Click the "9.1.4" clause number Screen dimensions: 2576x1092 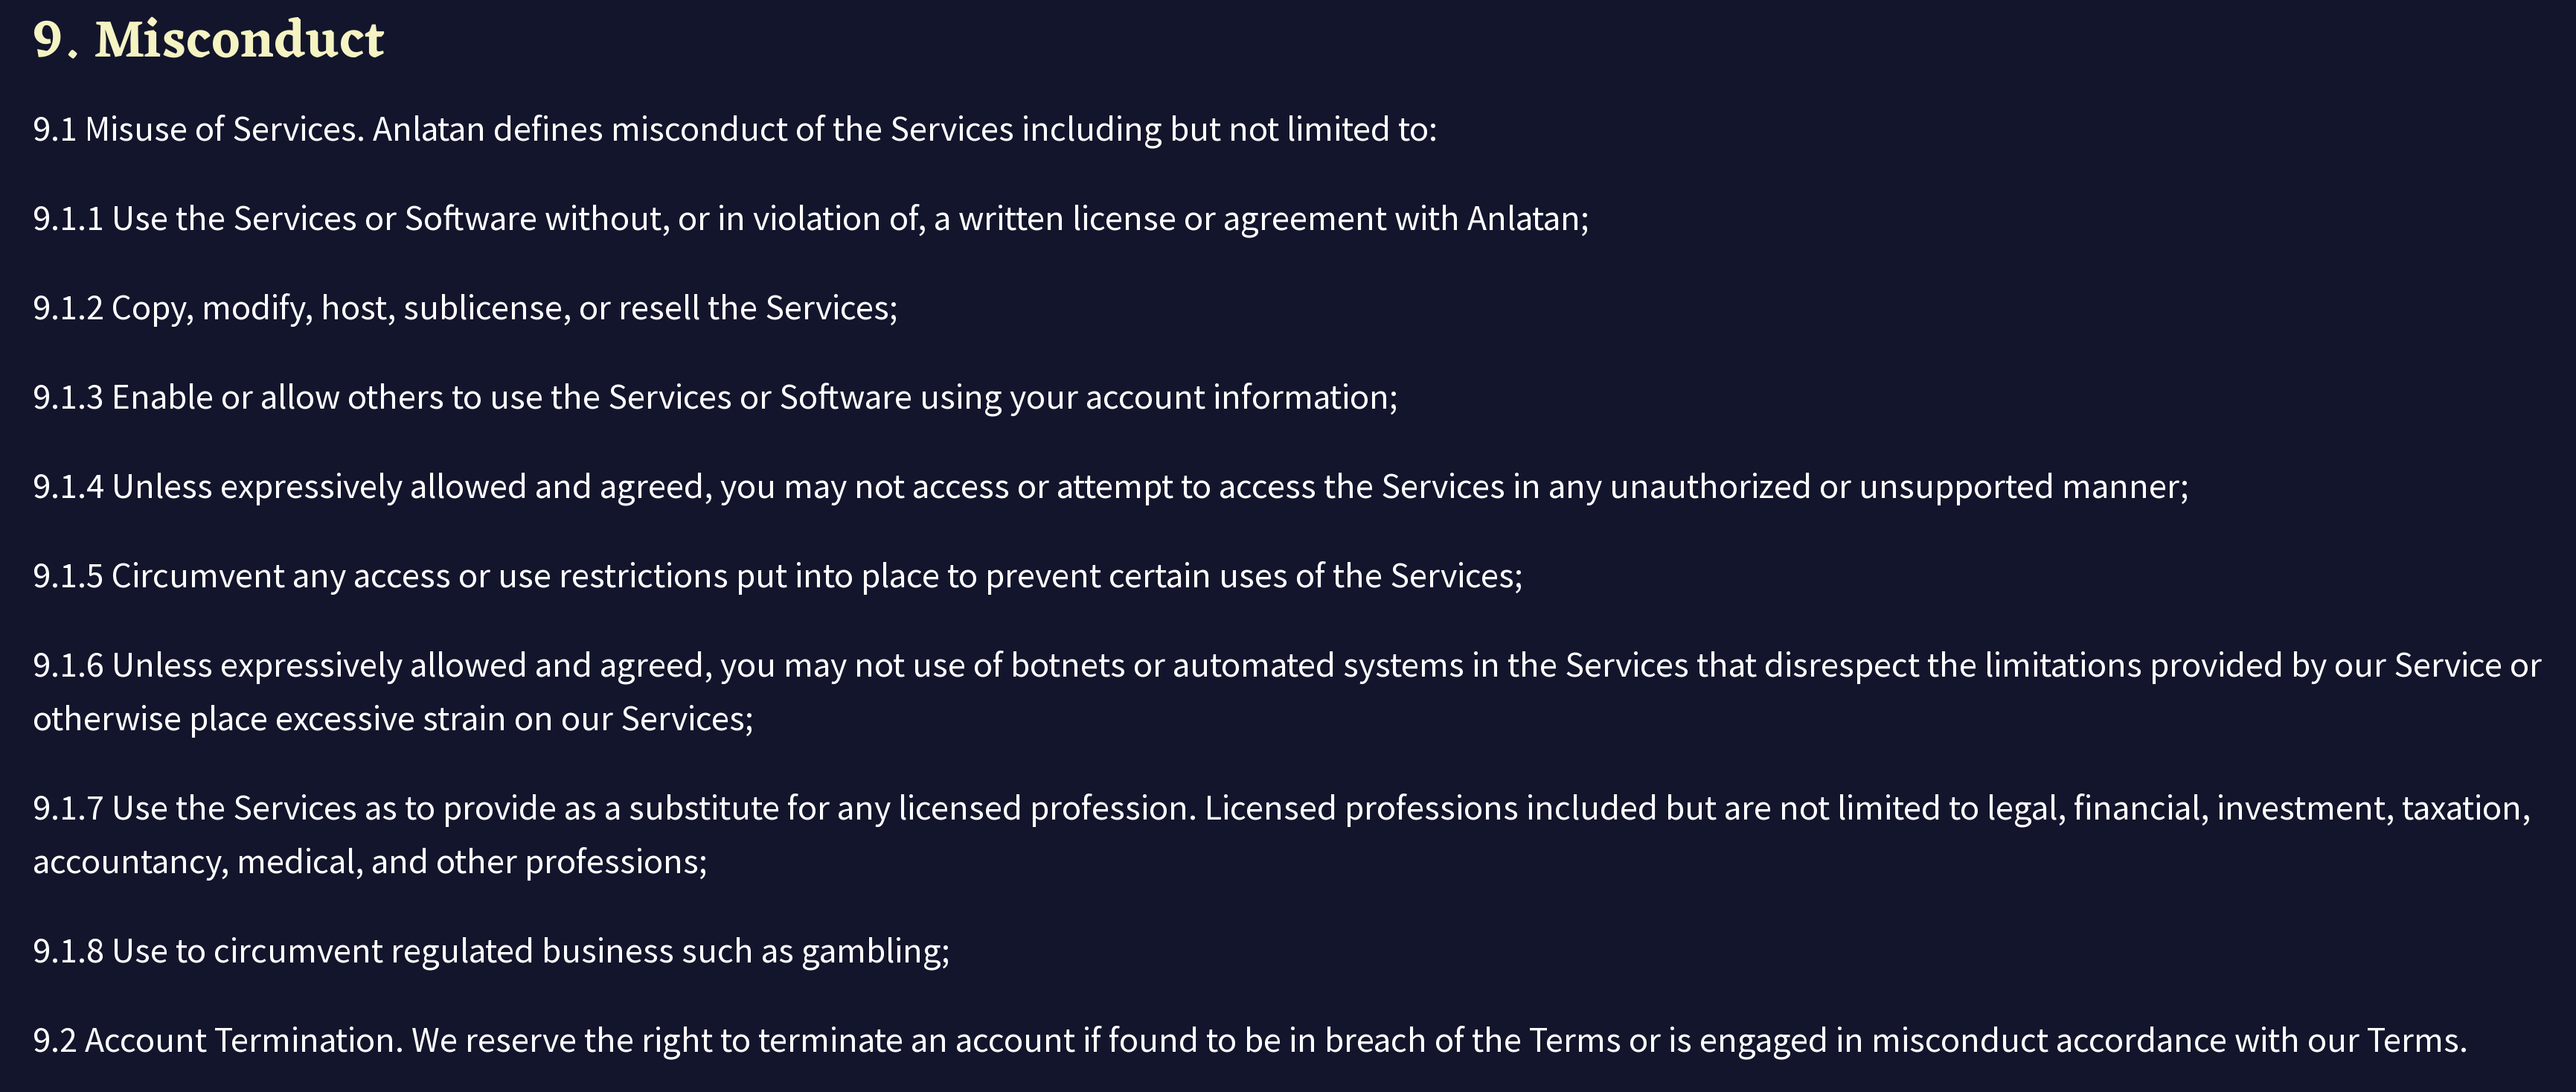tap(67, 487)
